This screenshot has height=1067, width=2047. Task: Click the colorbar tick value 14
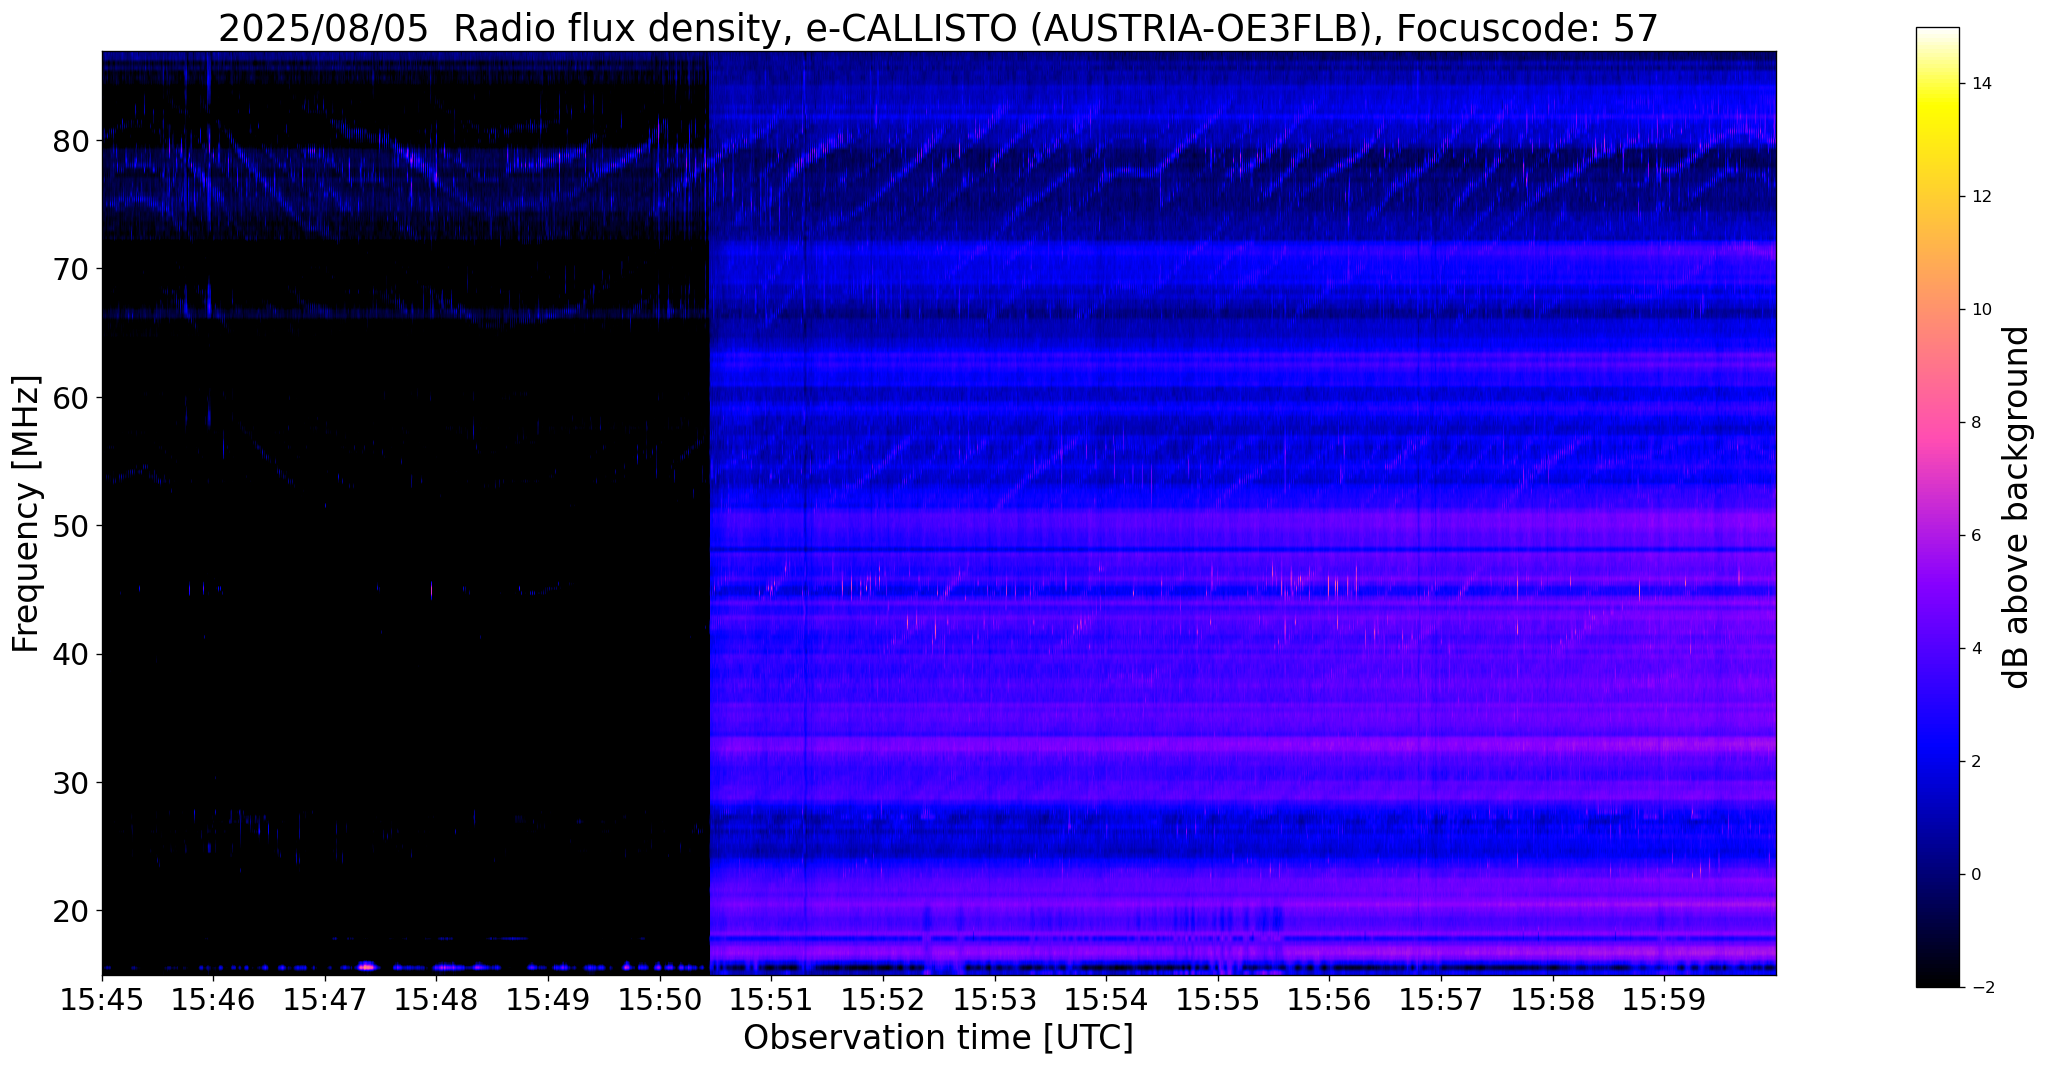click(x=1981, y=84)
